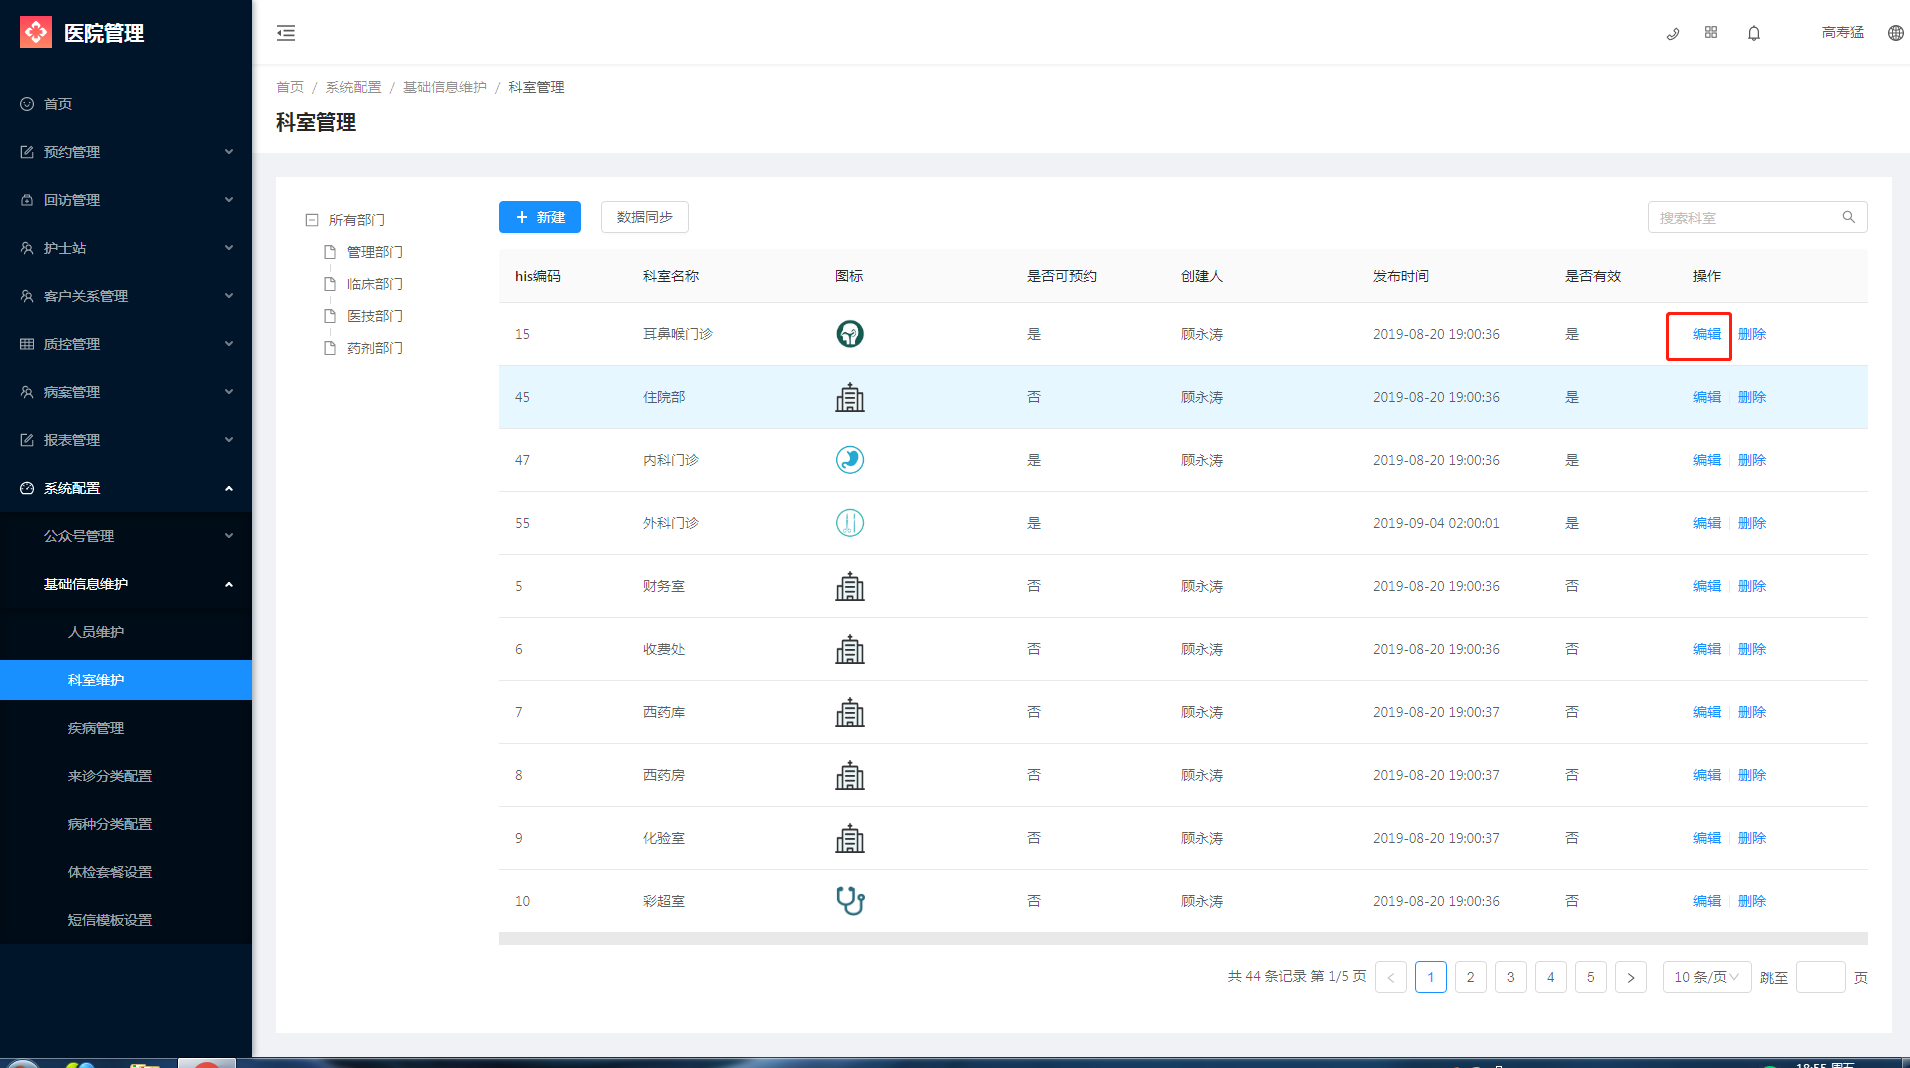This screenshot has height=1068, width=1910.
Task: Go to page 2 of the table
Action: coord(1471,977)
